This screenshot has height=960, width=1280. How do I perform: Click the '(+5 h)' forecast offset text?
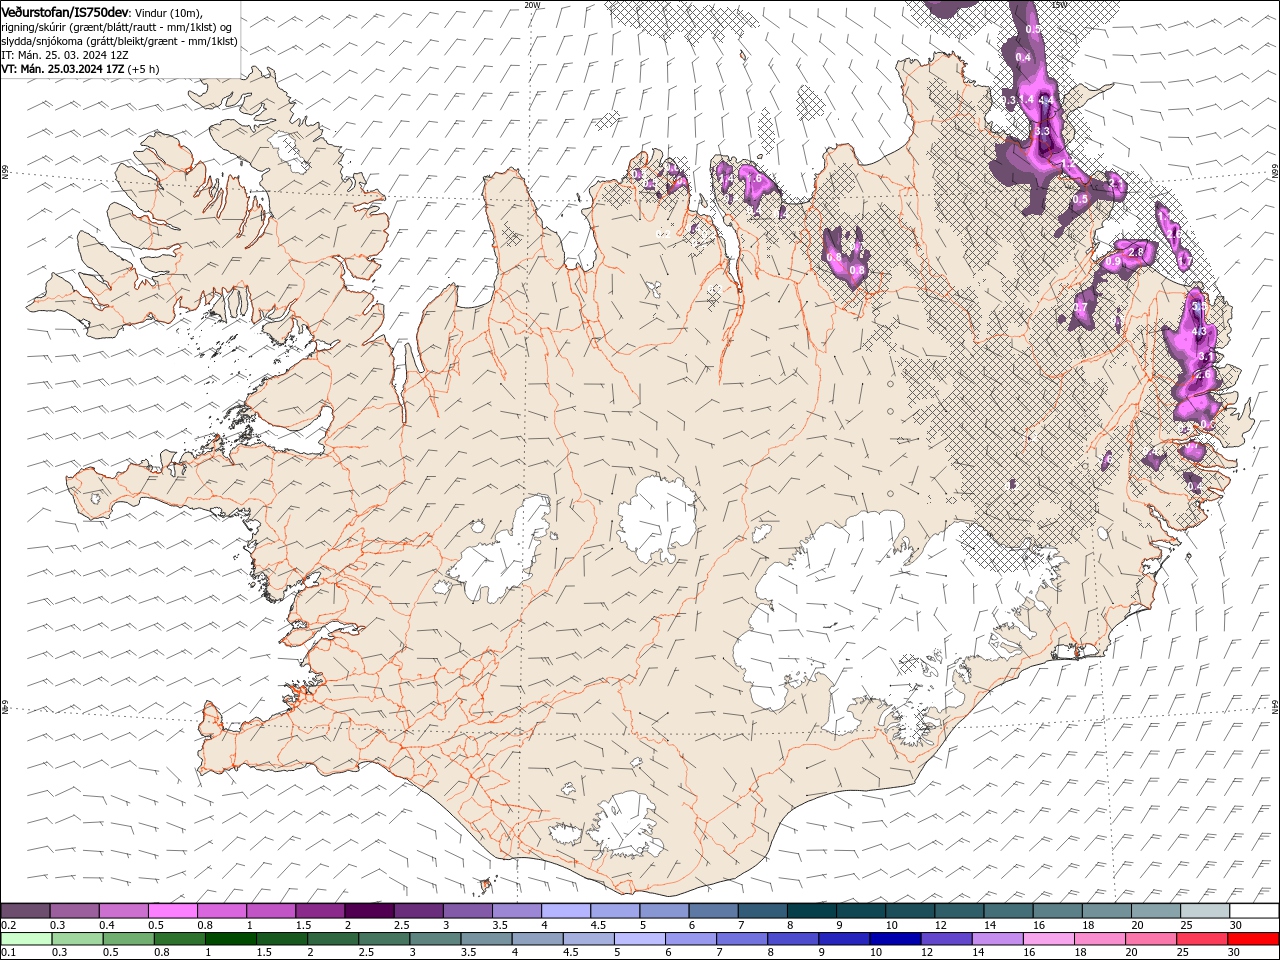(144, 69)
